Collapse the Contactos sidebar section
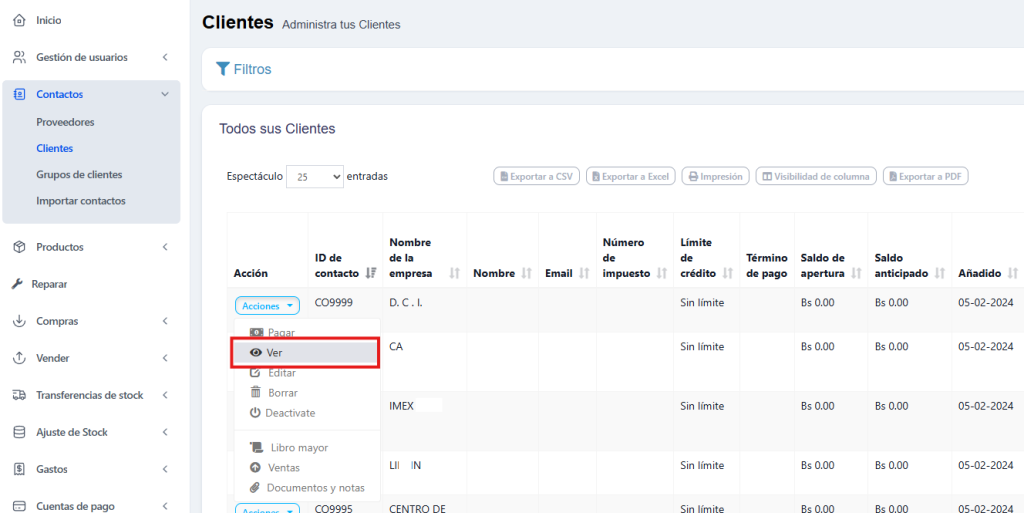 tap(164, 94)
